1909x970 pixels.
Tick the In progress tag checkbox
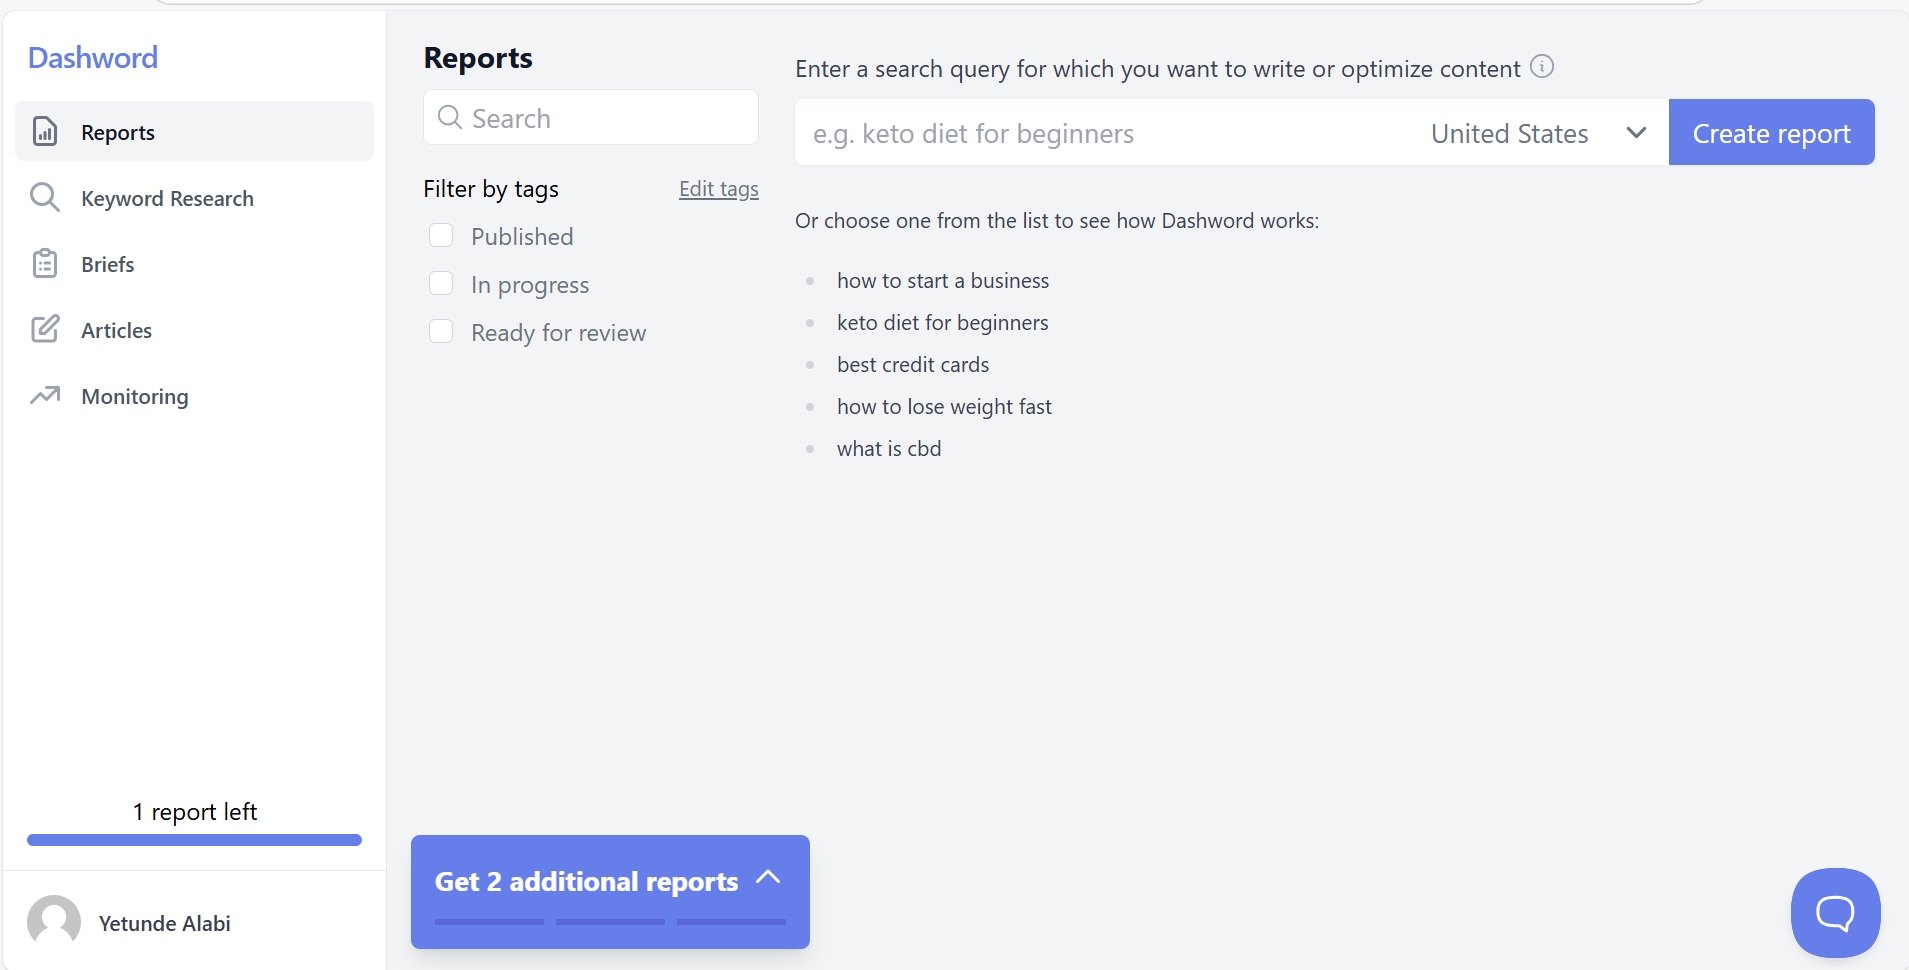(x=441, y=283)
